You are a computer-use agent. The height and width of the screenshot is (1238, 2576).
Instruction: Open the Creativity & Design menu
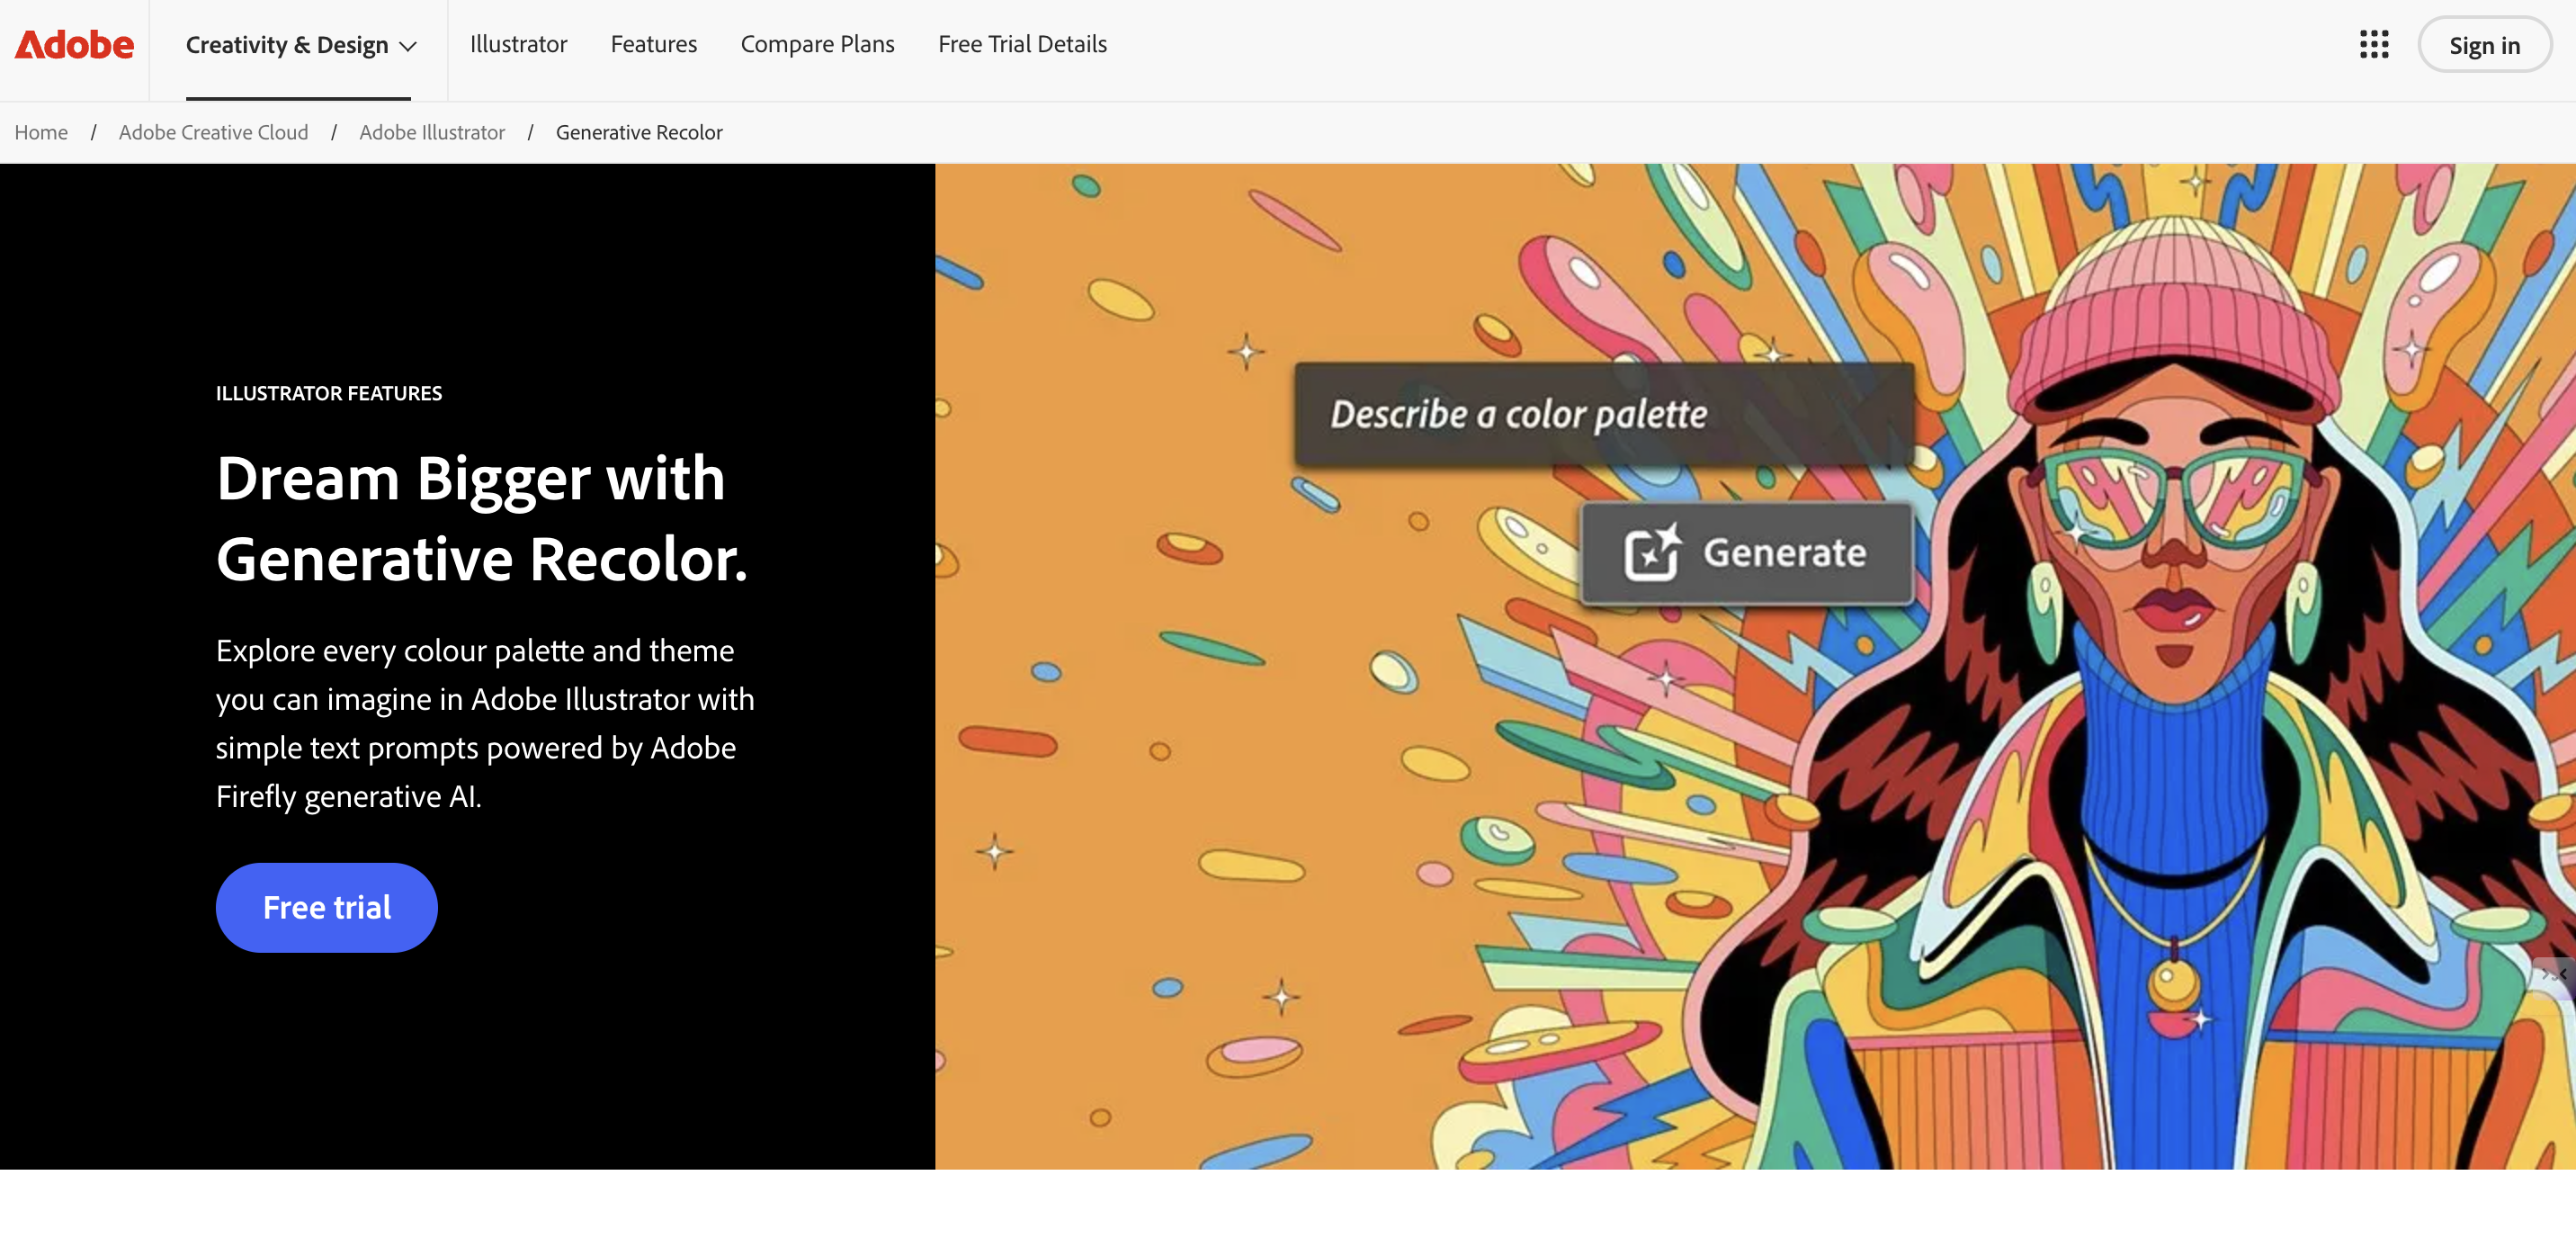(x=300, y=45)
